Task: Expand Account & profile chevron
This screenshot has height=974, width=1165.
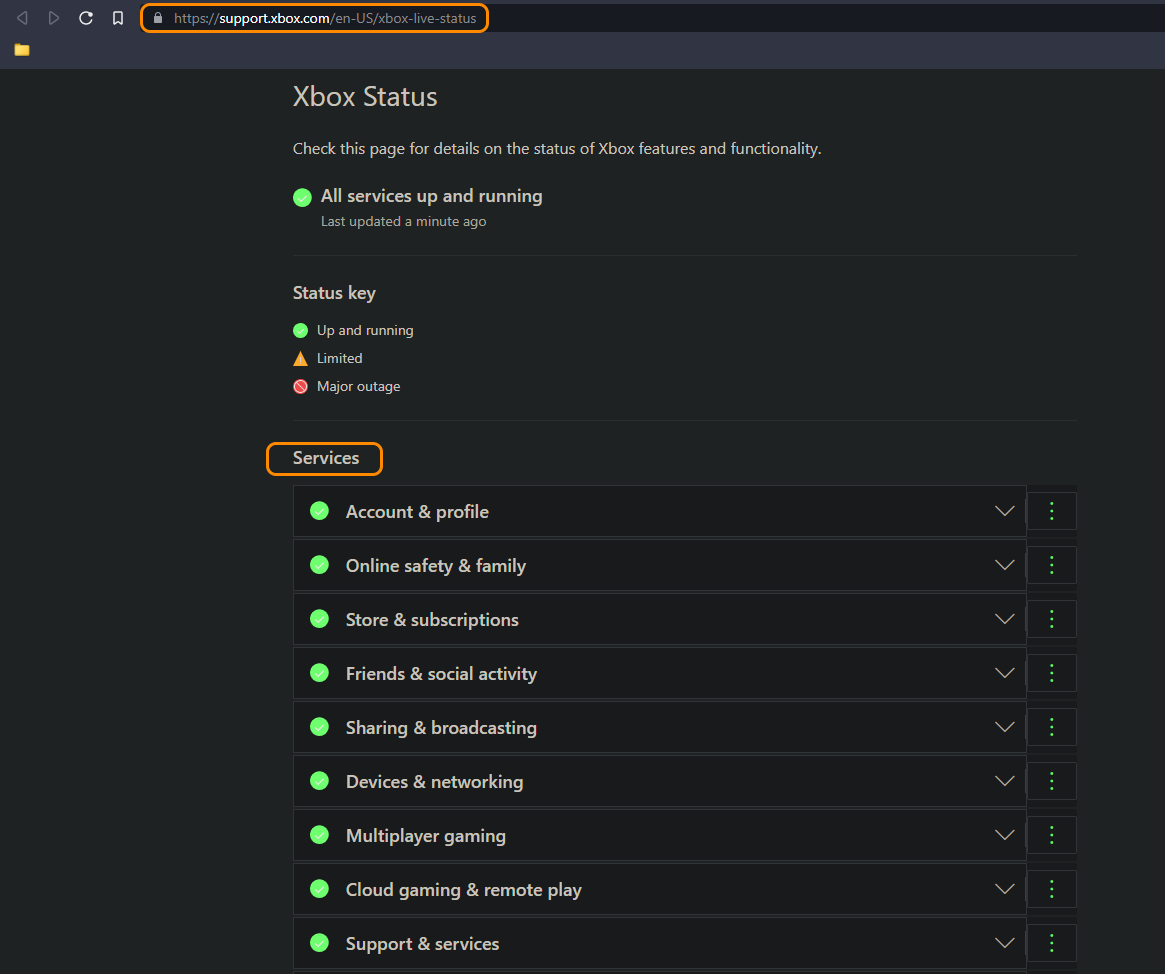Action: point(1005,511)
